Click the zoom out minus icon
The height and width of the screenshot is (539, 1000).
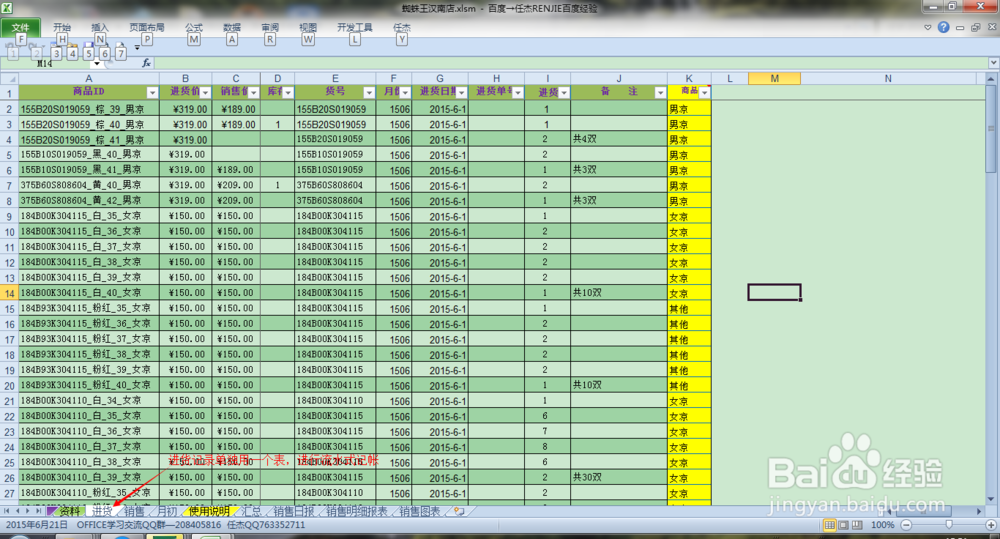click(906, 525)
